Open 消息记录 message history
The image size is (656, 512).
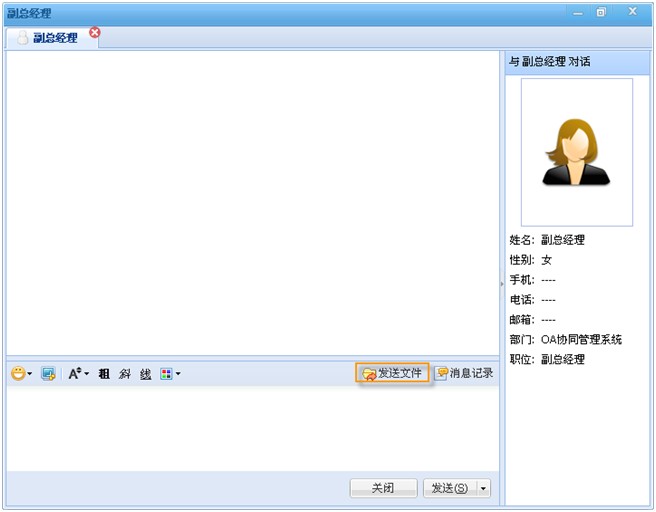point(464,373)
